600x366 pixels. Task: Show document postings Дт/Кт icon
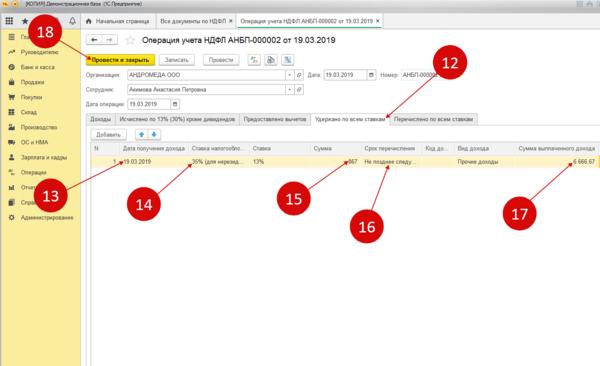tap(254, 60)
